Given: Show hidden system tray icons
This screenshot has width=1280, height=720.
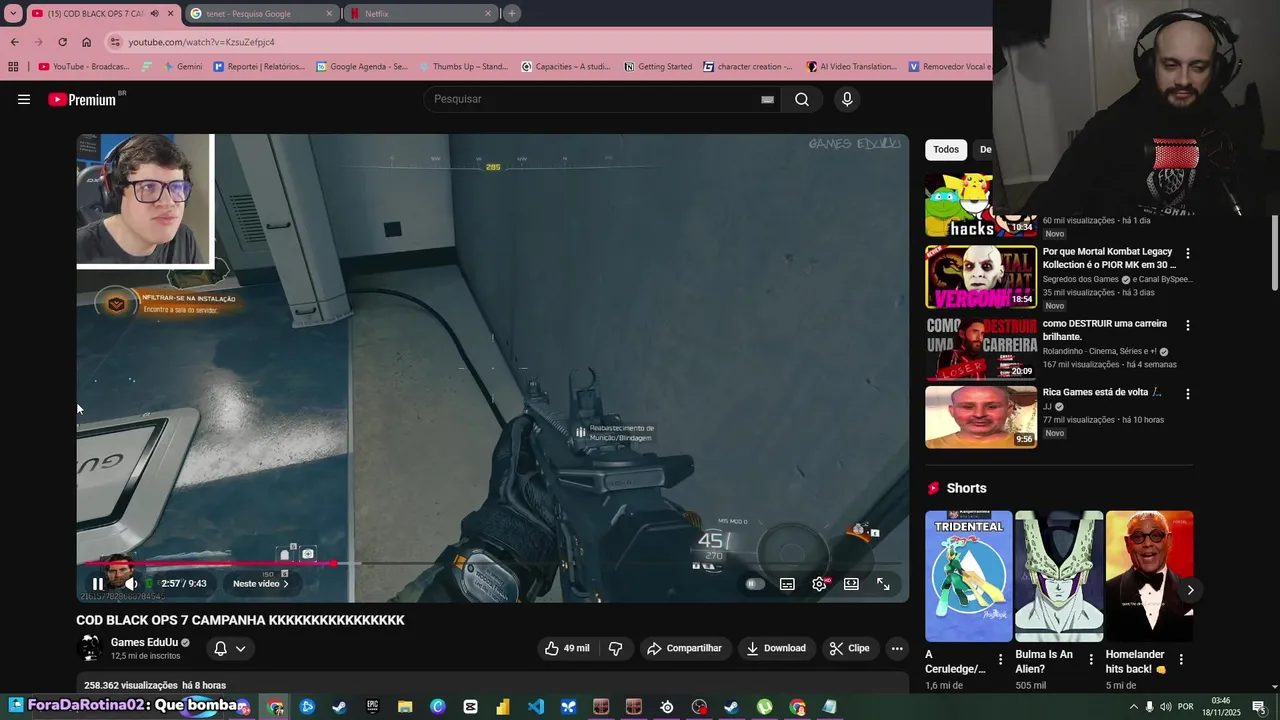Looking at the screenshot, I should [1133, 707].
